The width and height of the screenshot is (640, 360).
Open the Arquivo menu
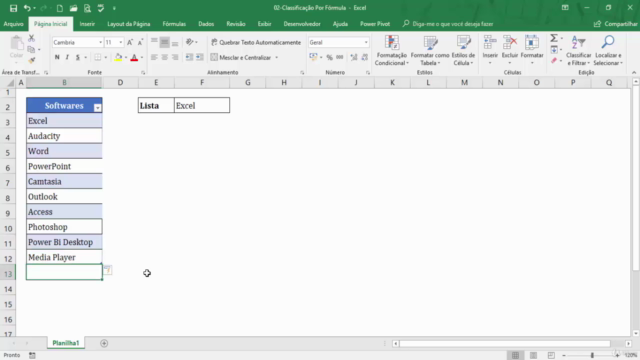tap(13, 24)
